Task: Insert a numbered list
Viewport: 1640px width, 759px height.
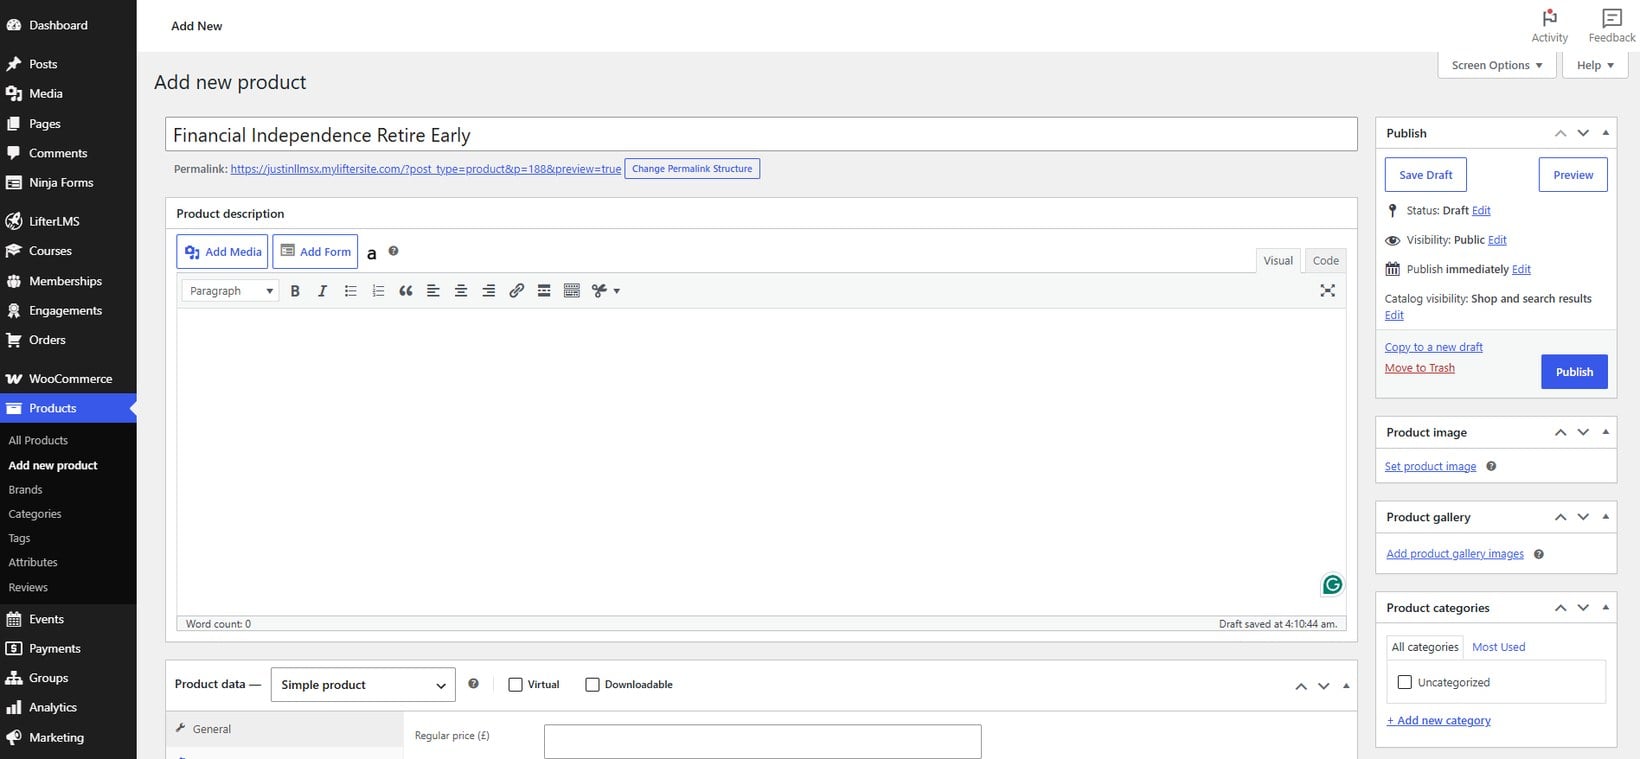Action: point(378,291)
